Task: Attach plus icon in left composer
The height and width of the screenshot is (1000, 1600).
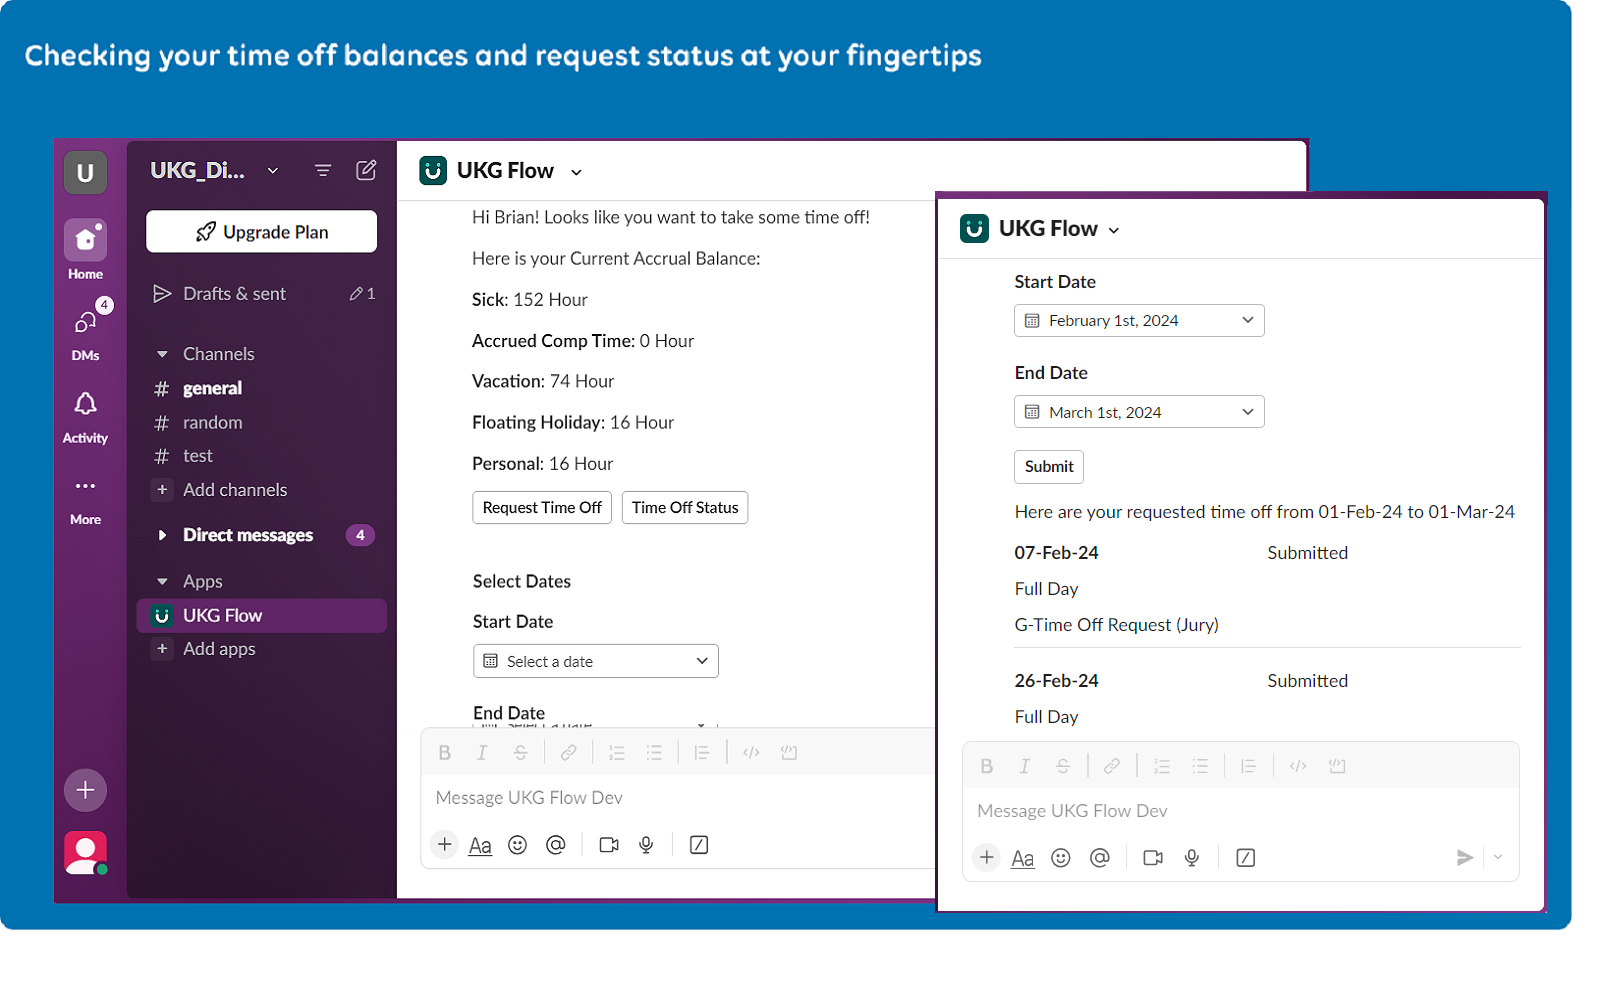Action: click(x=445, y=845)
